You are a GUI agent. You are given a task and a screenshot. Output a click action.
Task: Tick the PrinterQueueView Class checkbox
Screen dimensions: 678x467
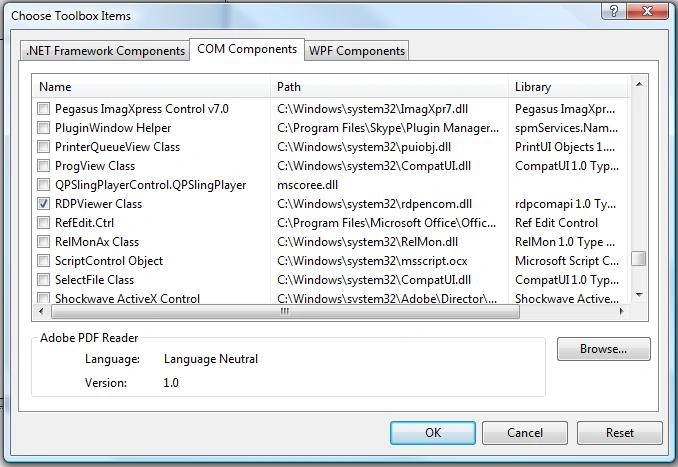coord(43,147)
